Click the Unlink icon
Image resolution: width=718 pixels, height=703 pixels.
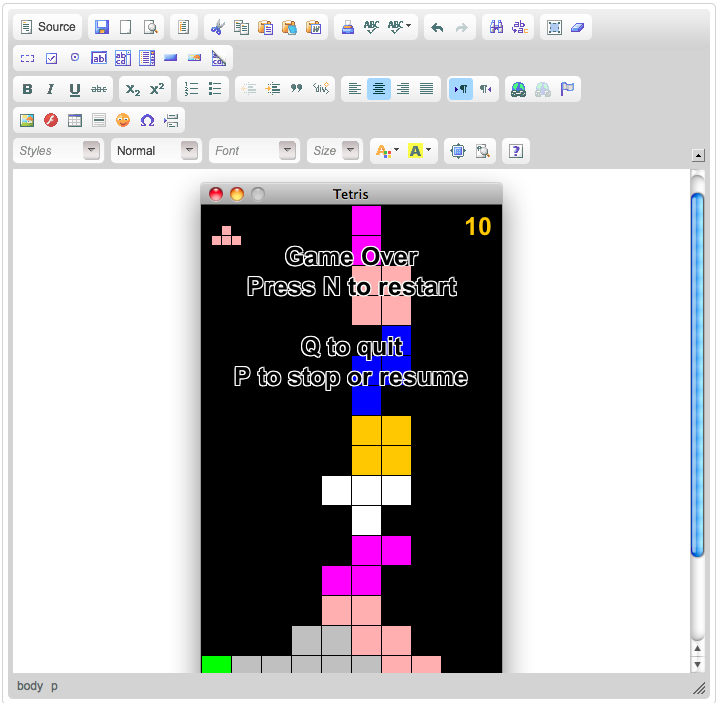pyautogui.click(x=543, y=89)
